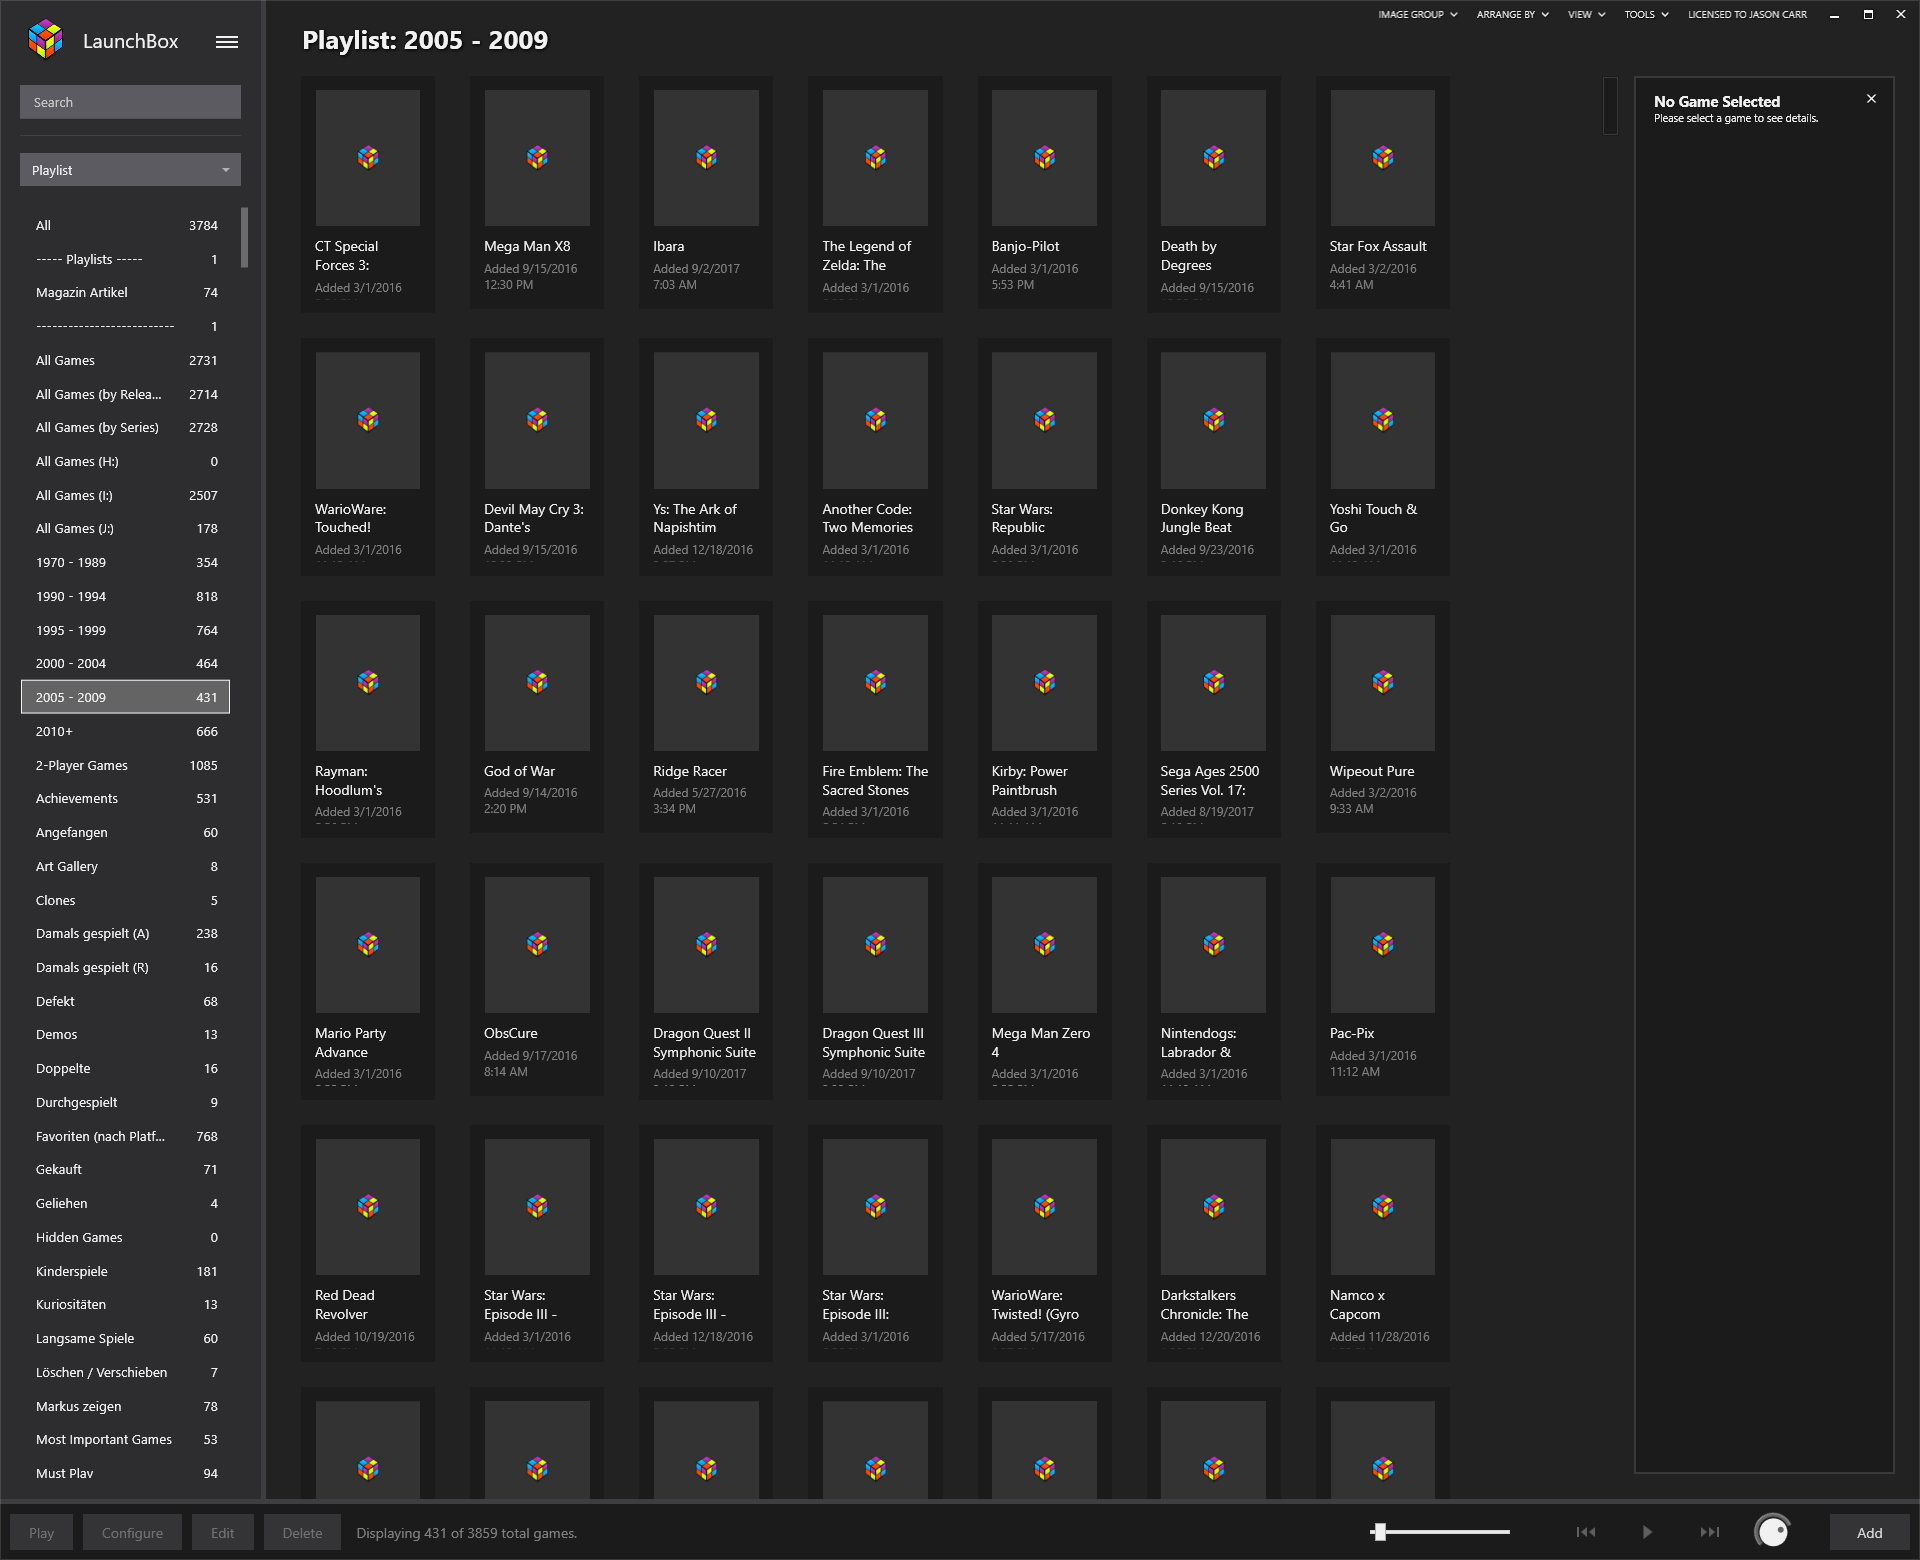This screenshot has width=1920, height=1560.
Task: Click the round volume knob icon
Action: 1773,1531
